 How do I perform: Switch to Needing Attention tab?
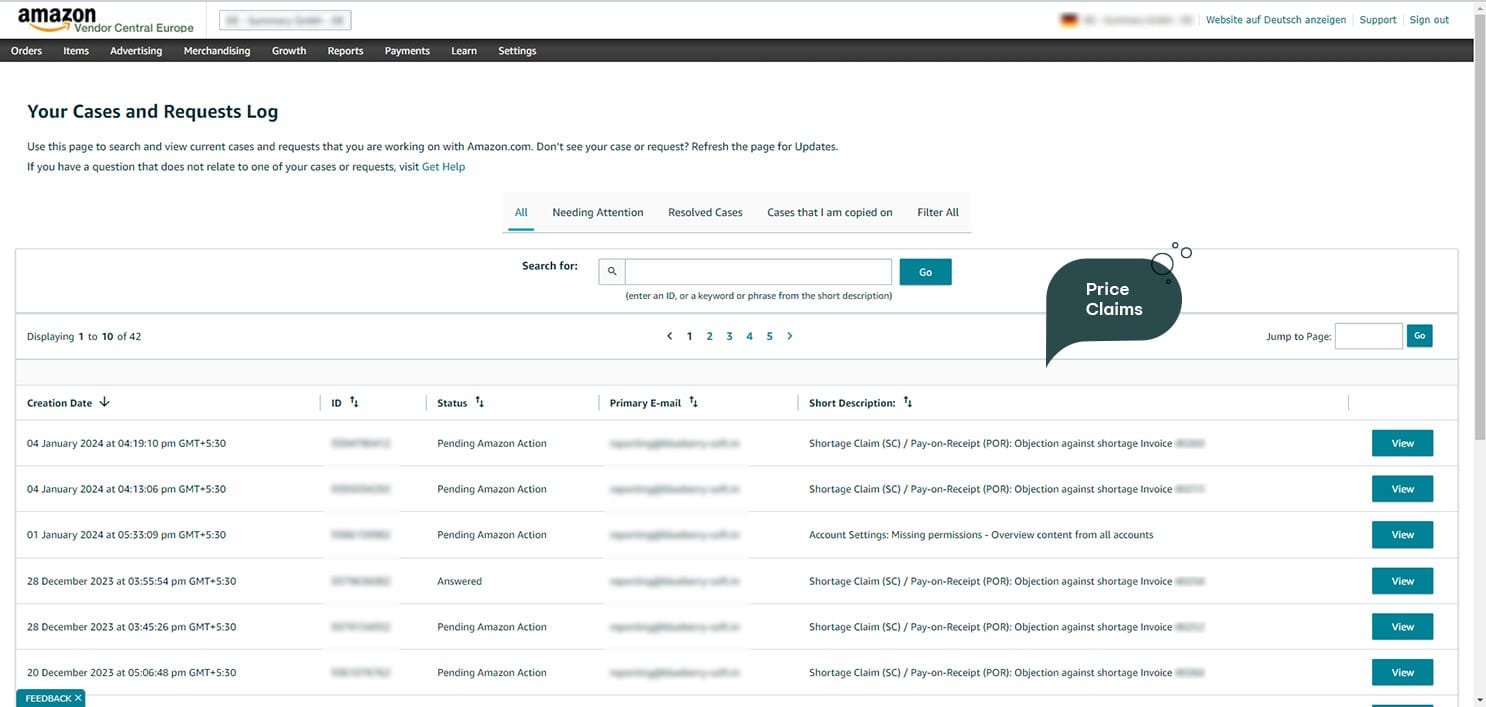click(x=597, y=213)
